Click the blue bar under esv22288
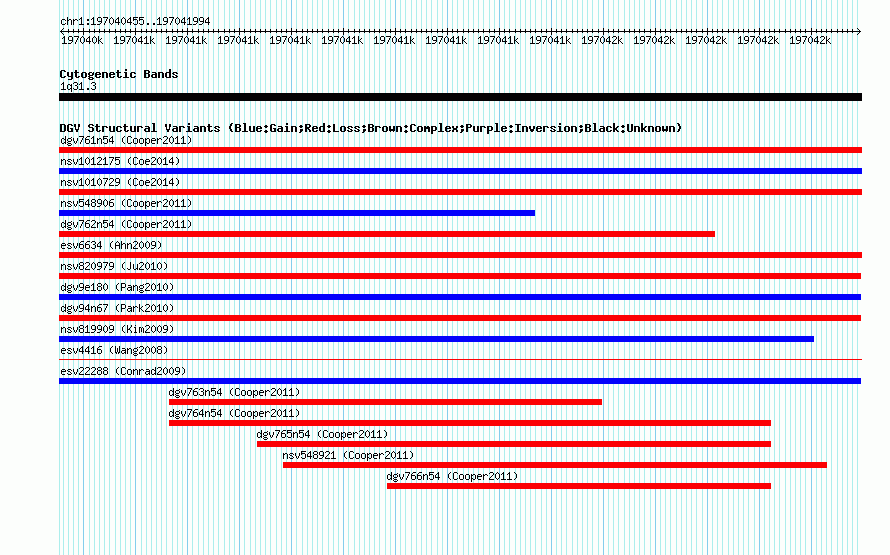This screenshot has width=890, height=555. [460, 381]
